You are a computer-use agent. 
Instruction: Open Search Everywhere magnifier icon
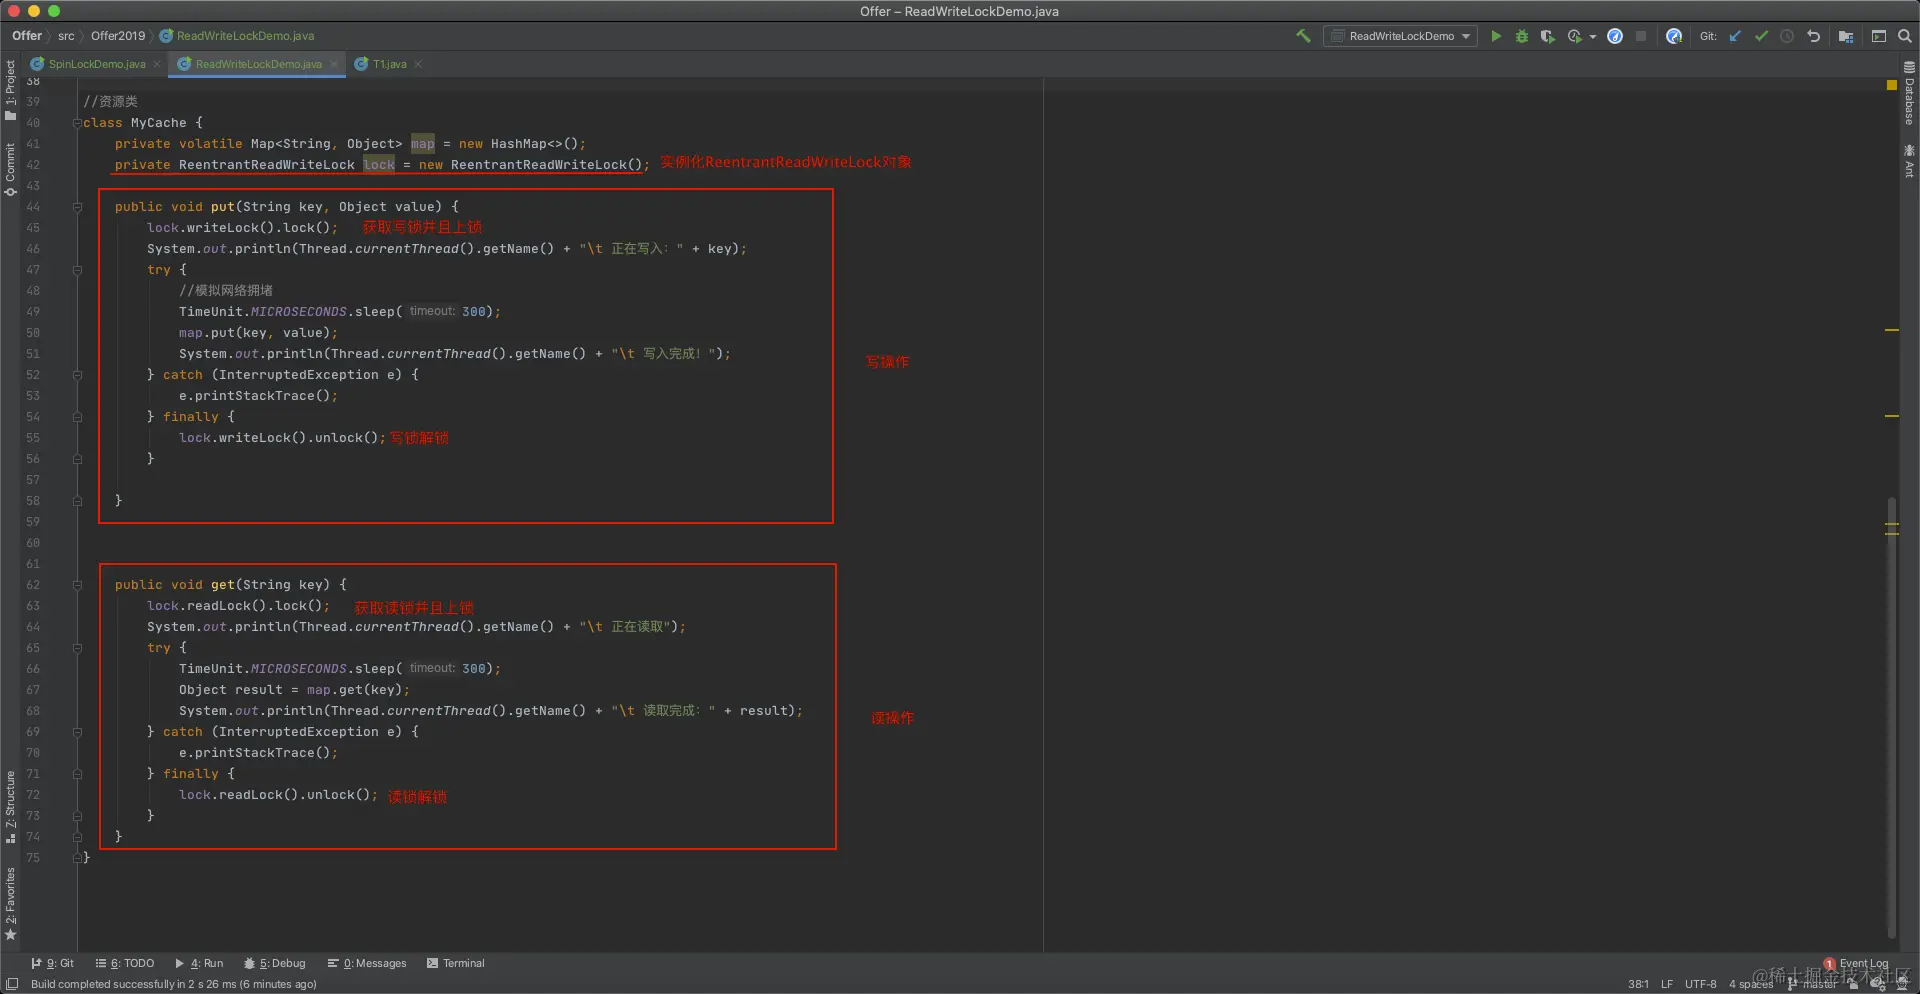[1905, 36]
